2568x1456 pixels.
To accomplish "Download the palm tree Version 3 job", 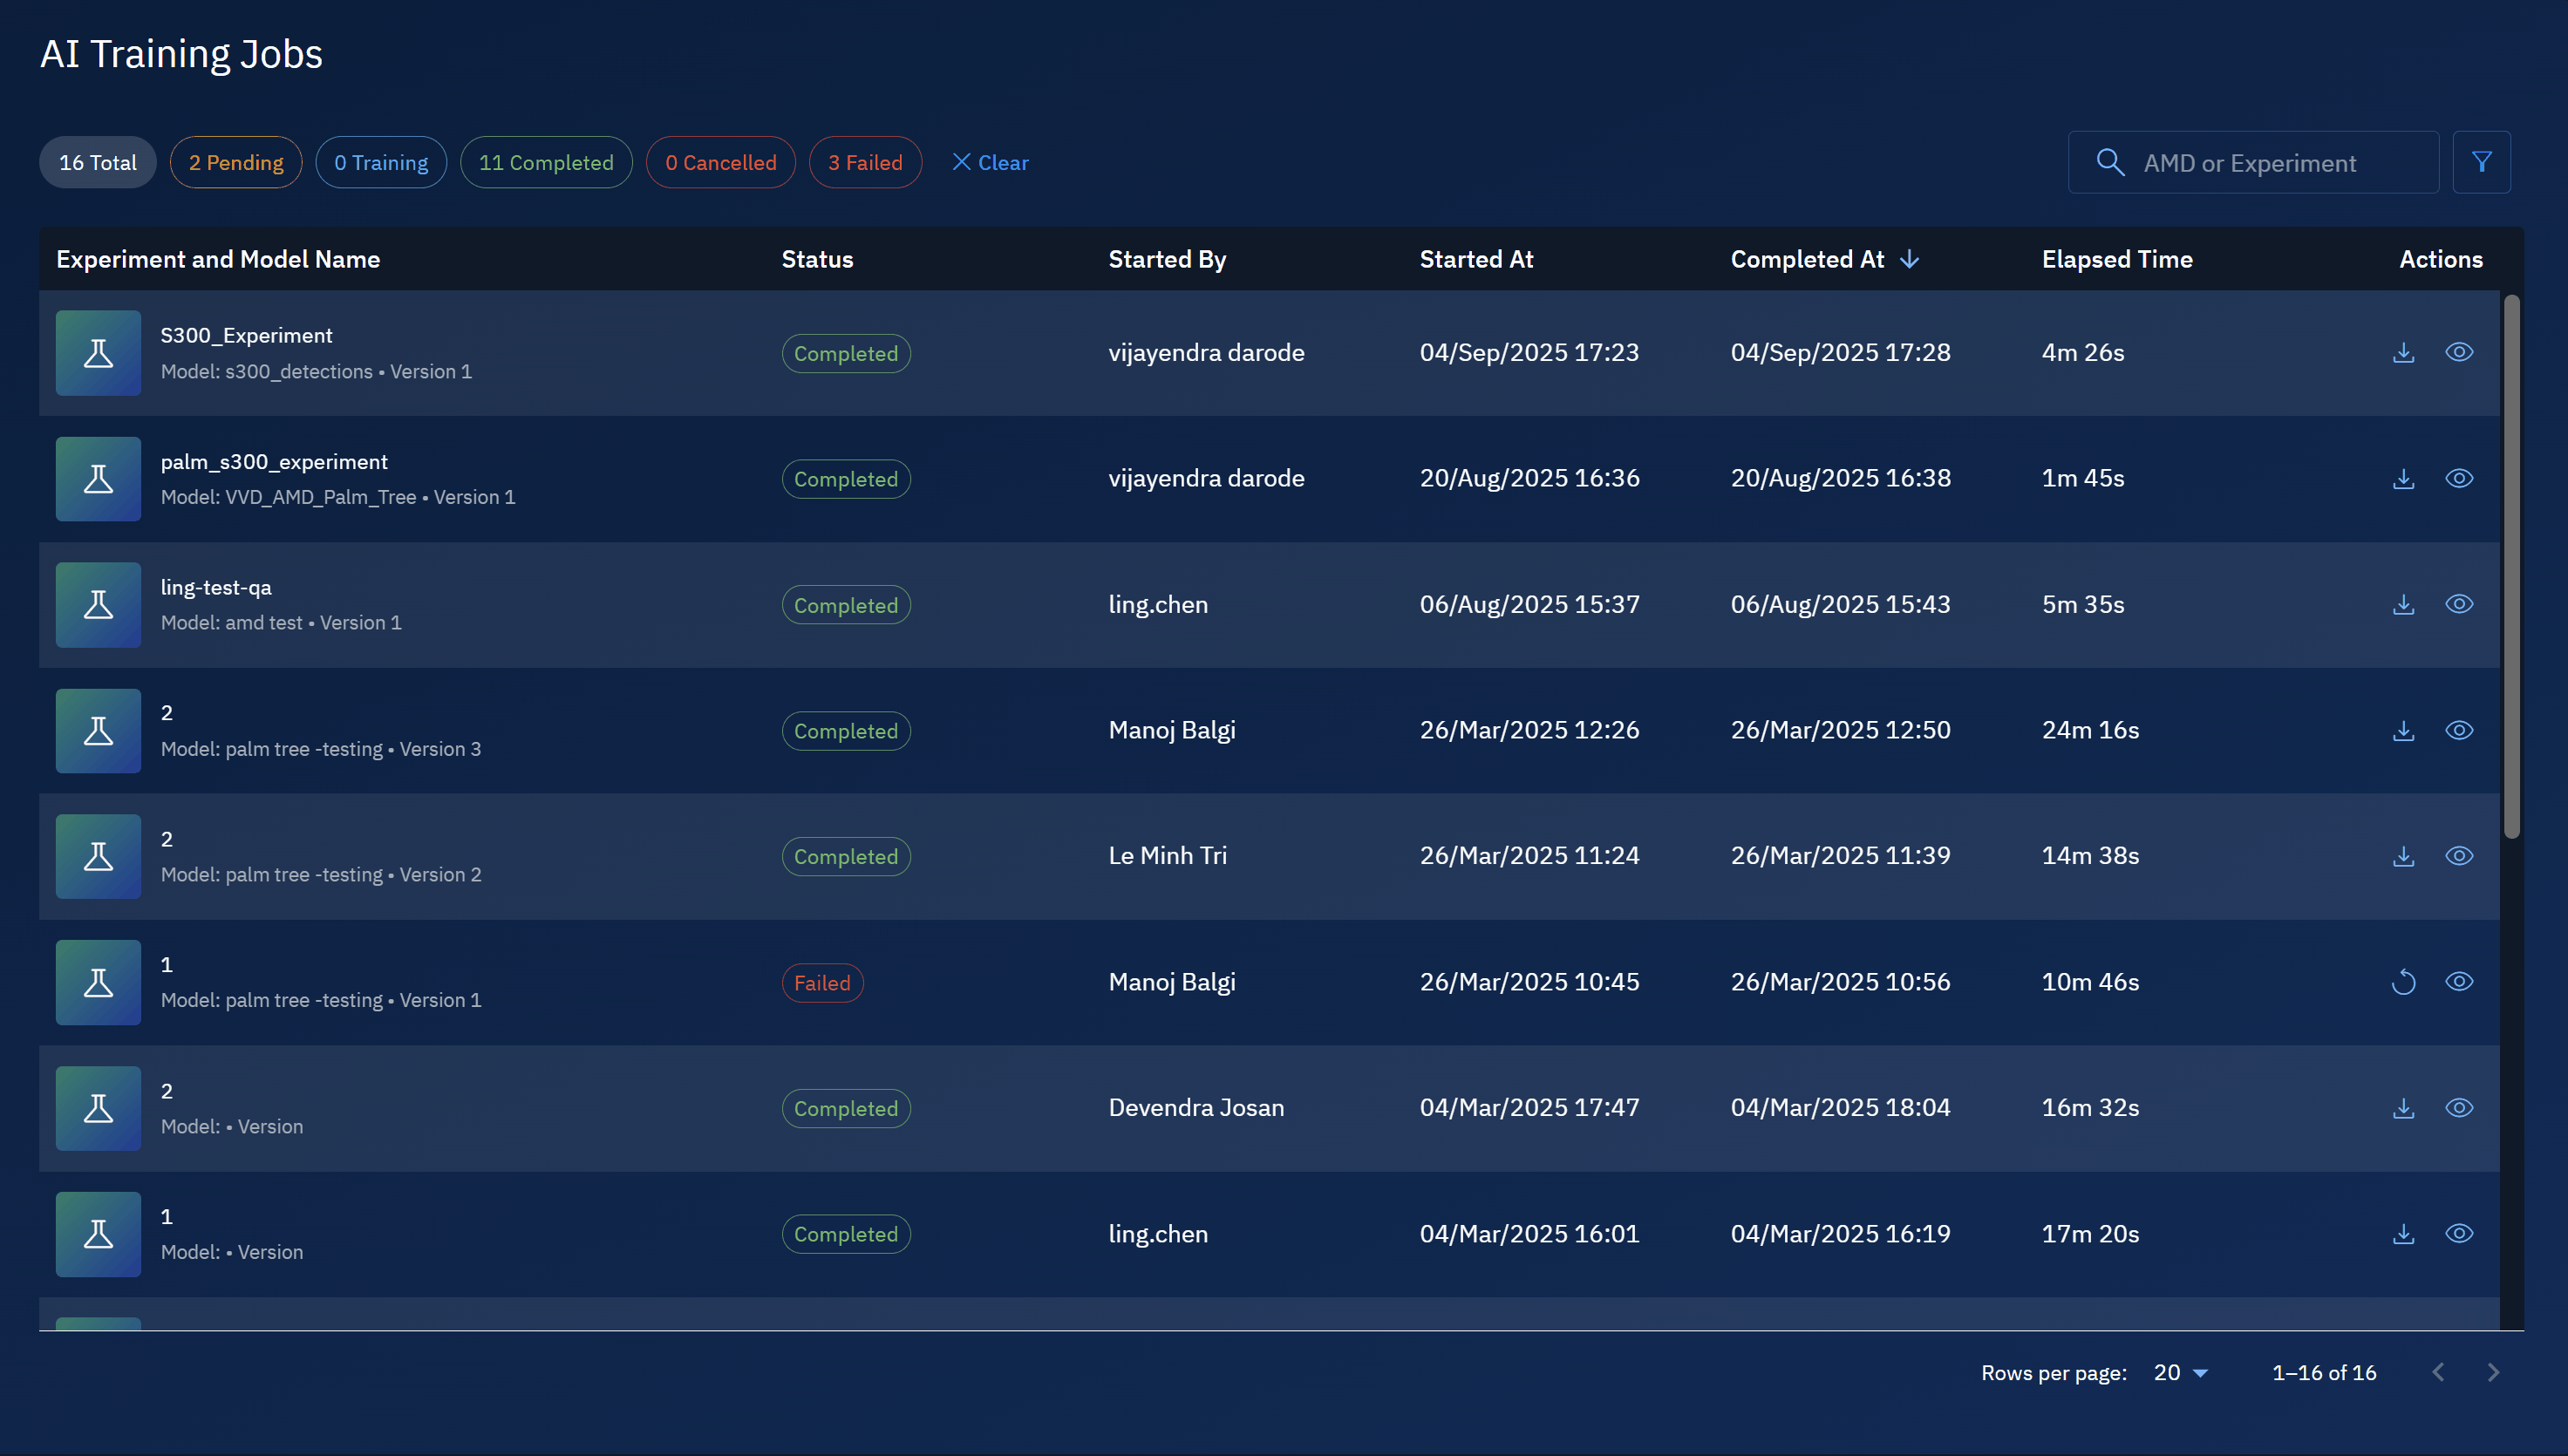I will pyautogui.click(x=2403, y=730).
